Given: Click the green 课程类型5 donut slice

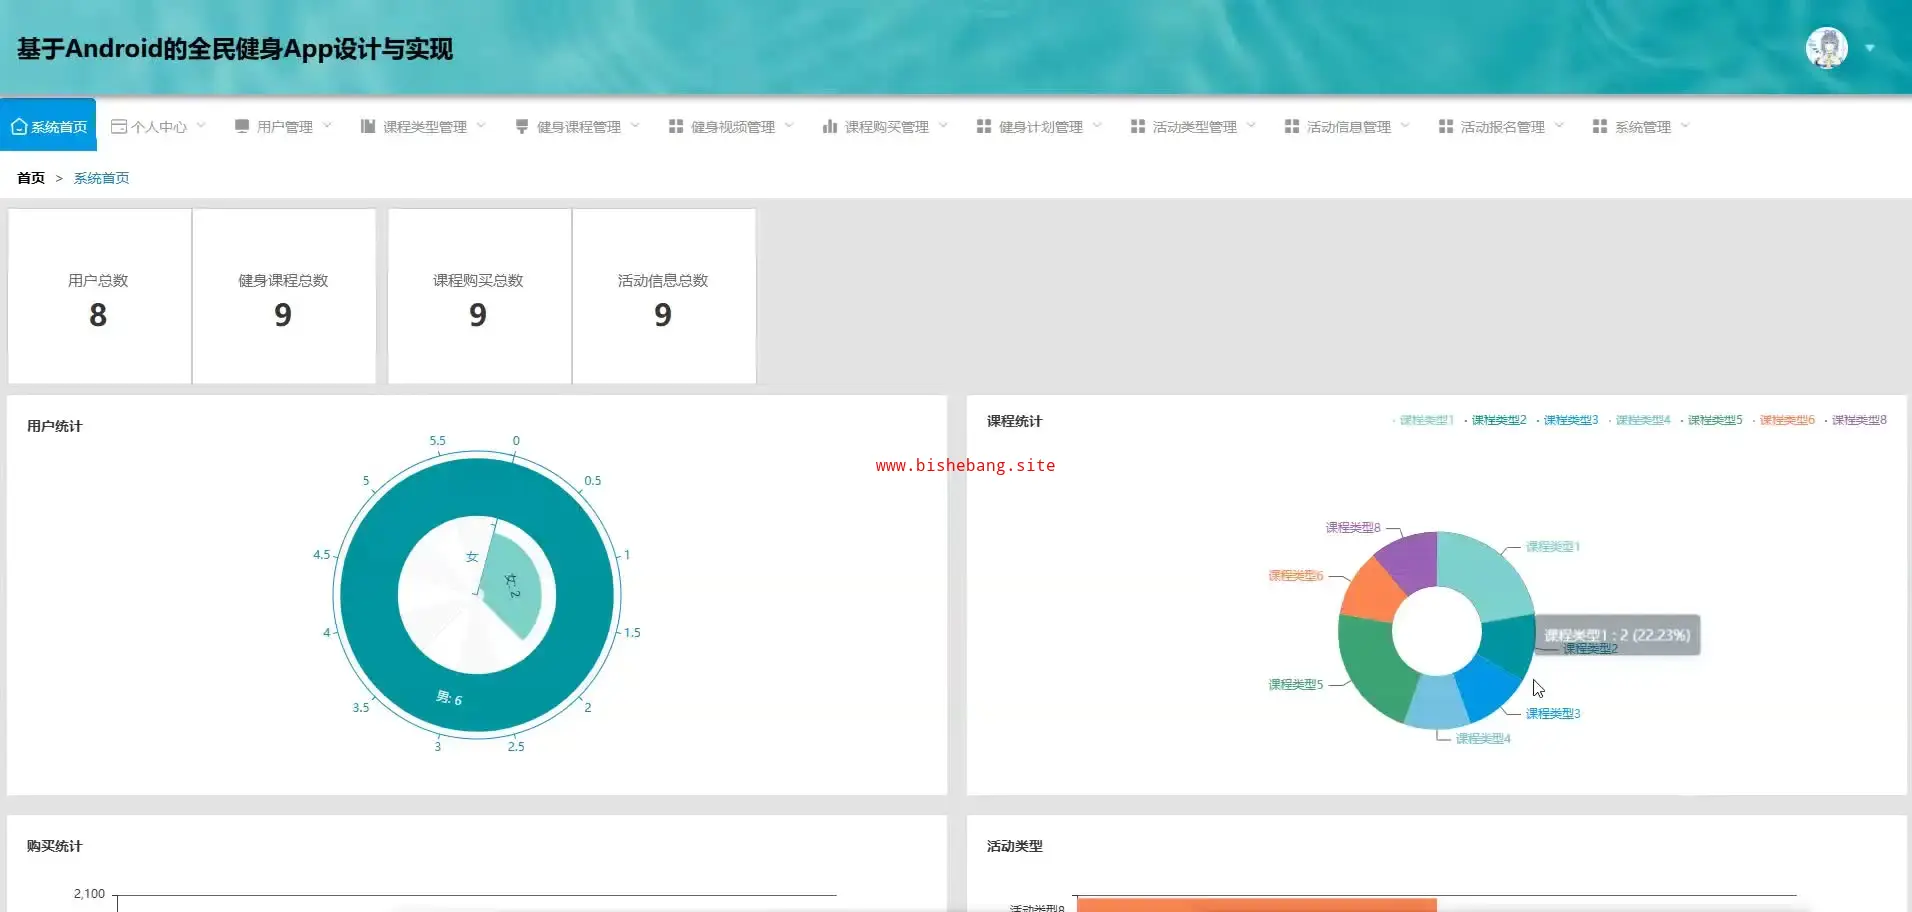Looking at the screenshot, I should point(1375,665).
